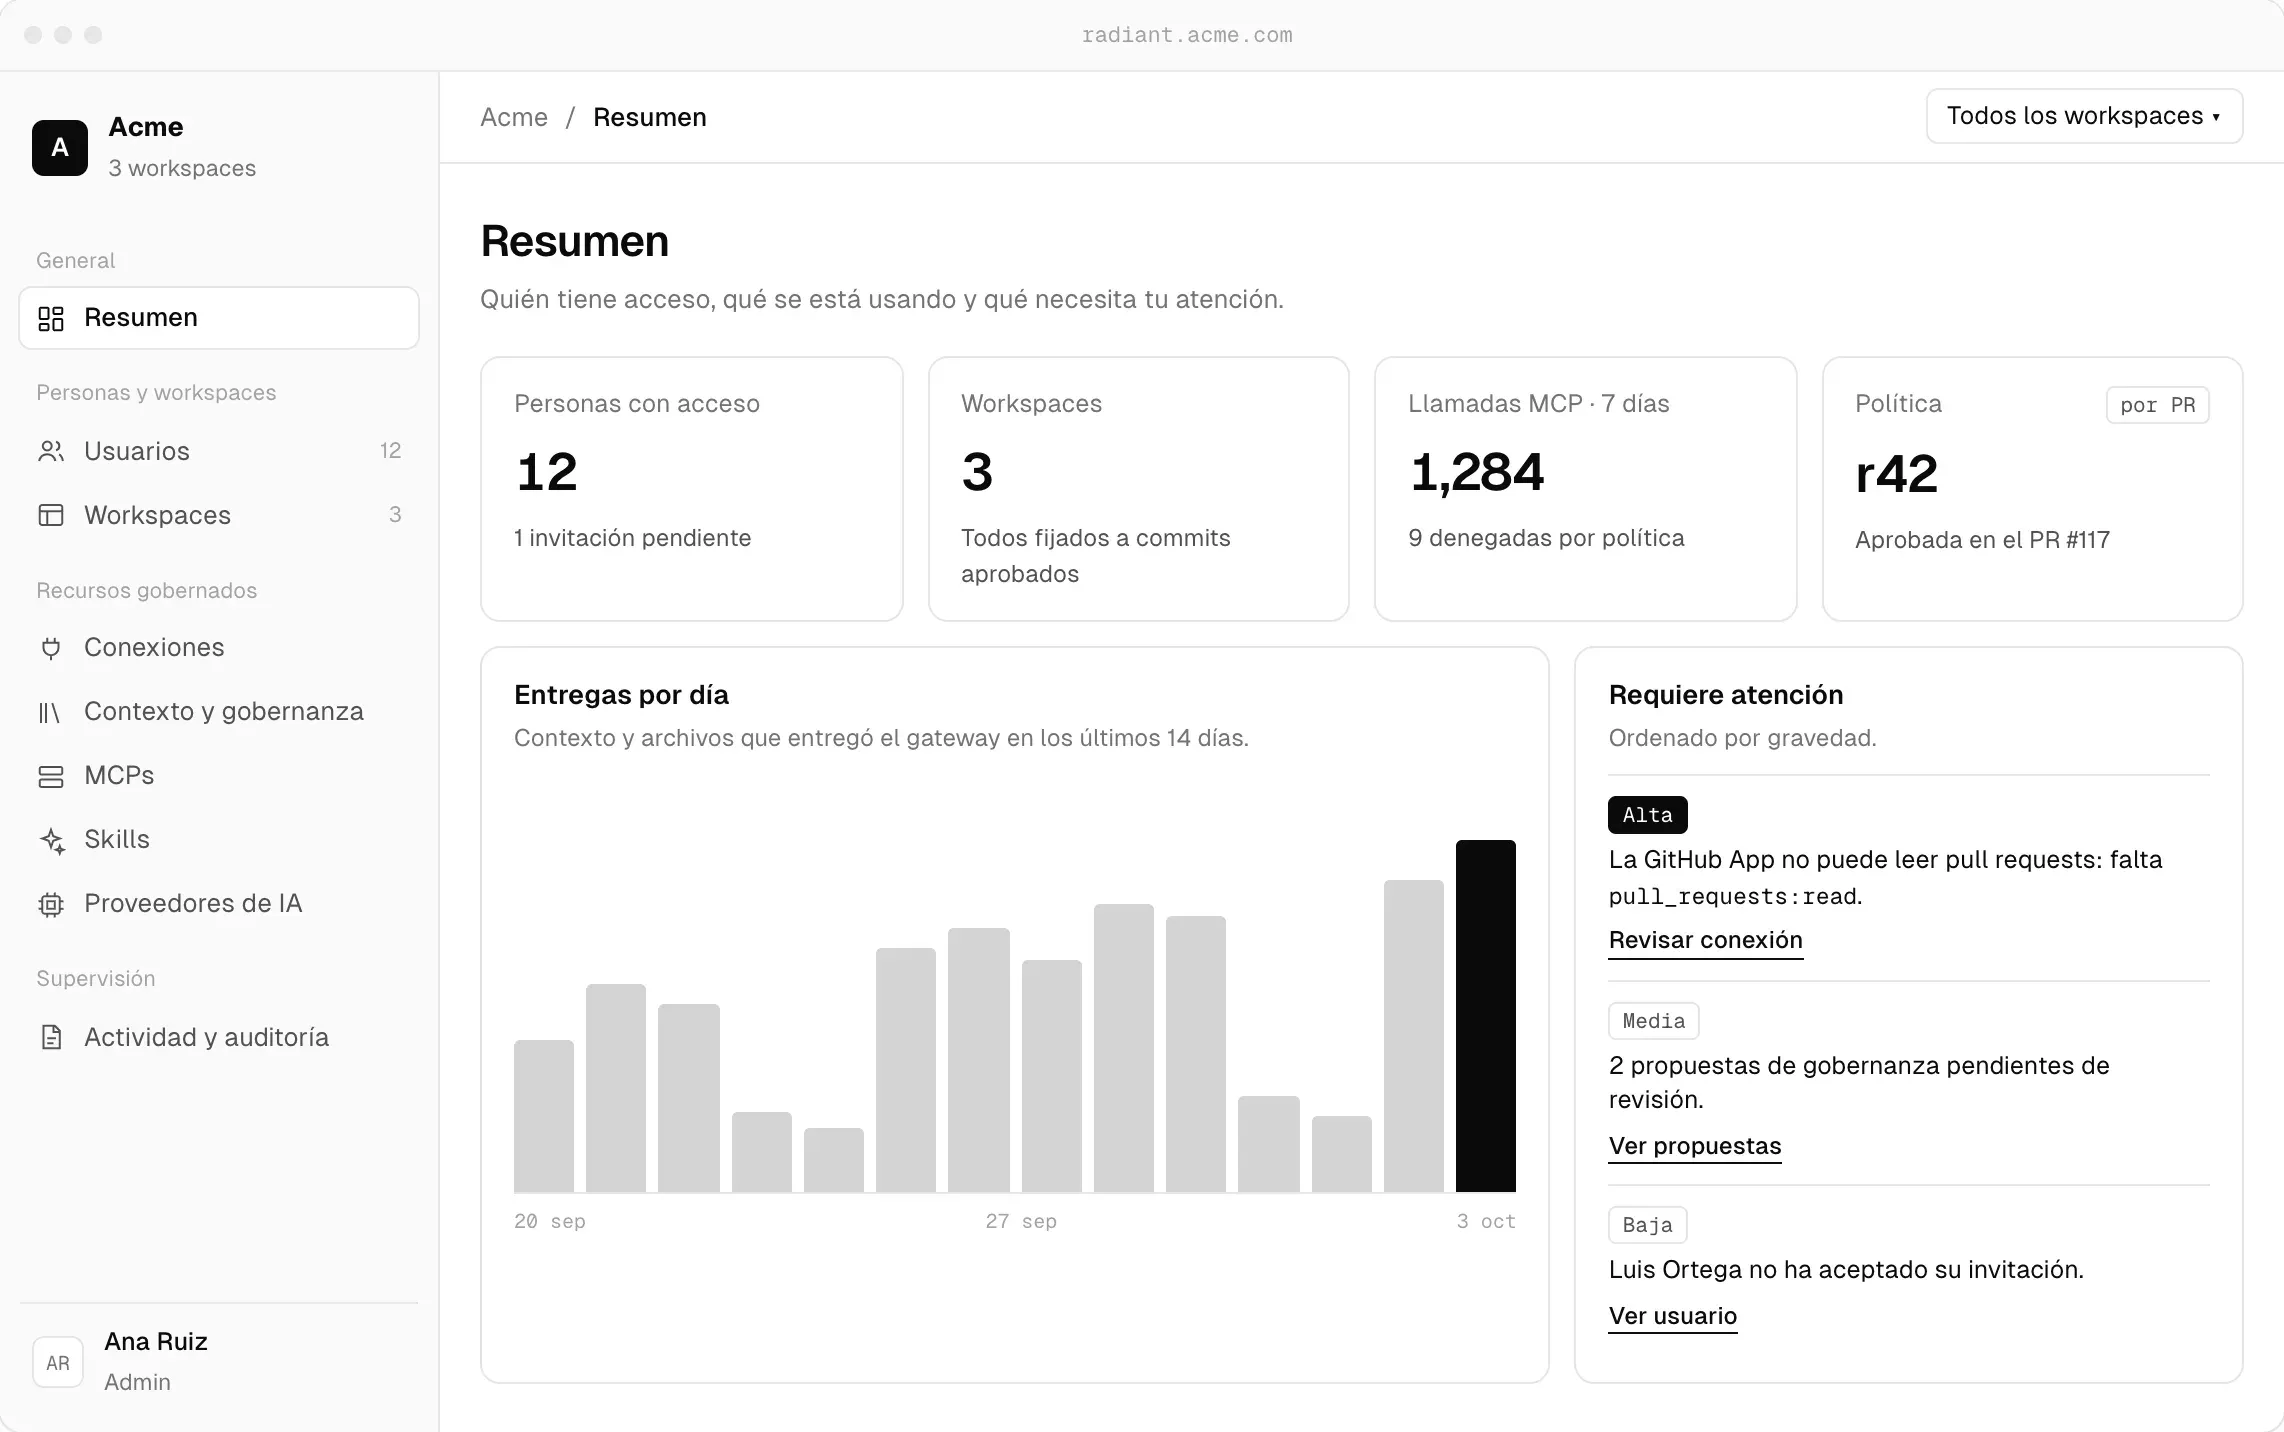
Task: Click the Revisar conexión link
Action: click(1705, 940)
